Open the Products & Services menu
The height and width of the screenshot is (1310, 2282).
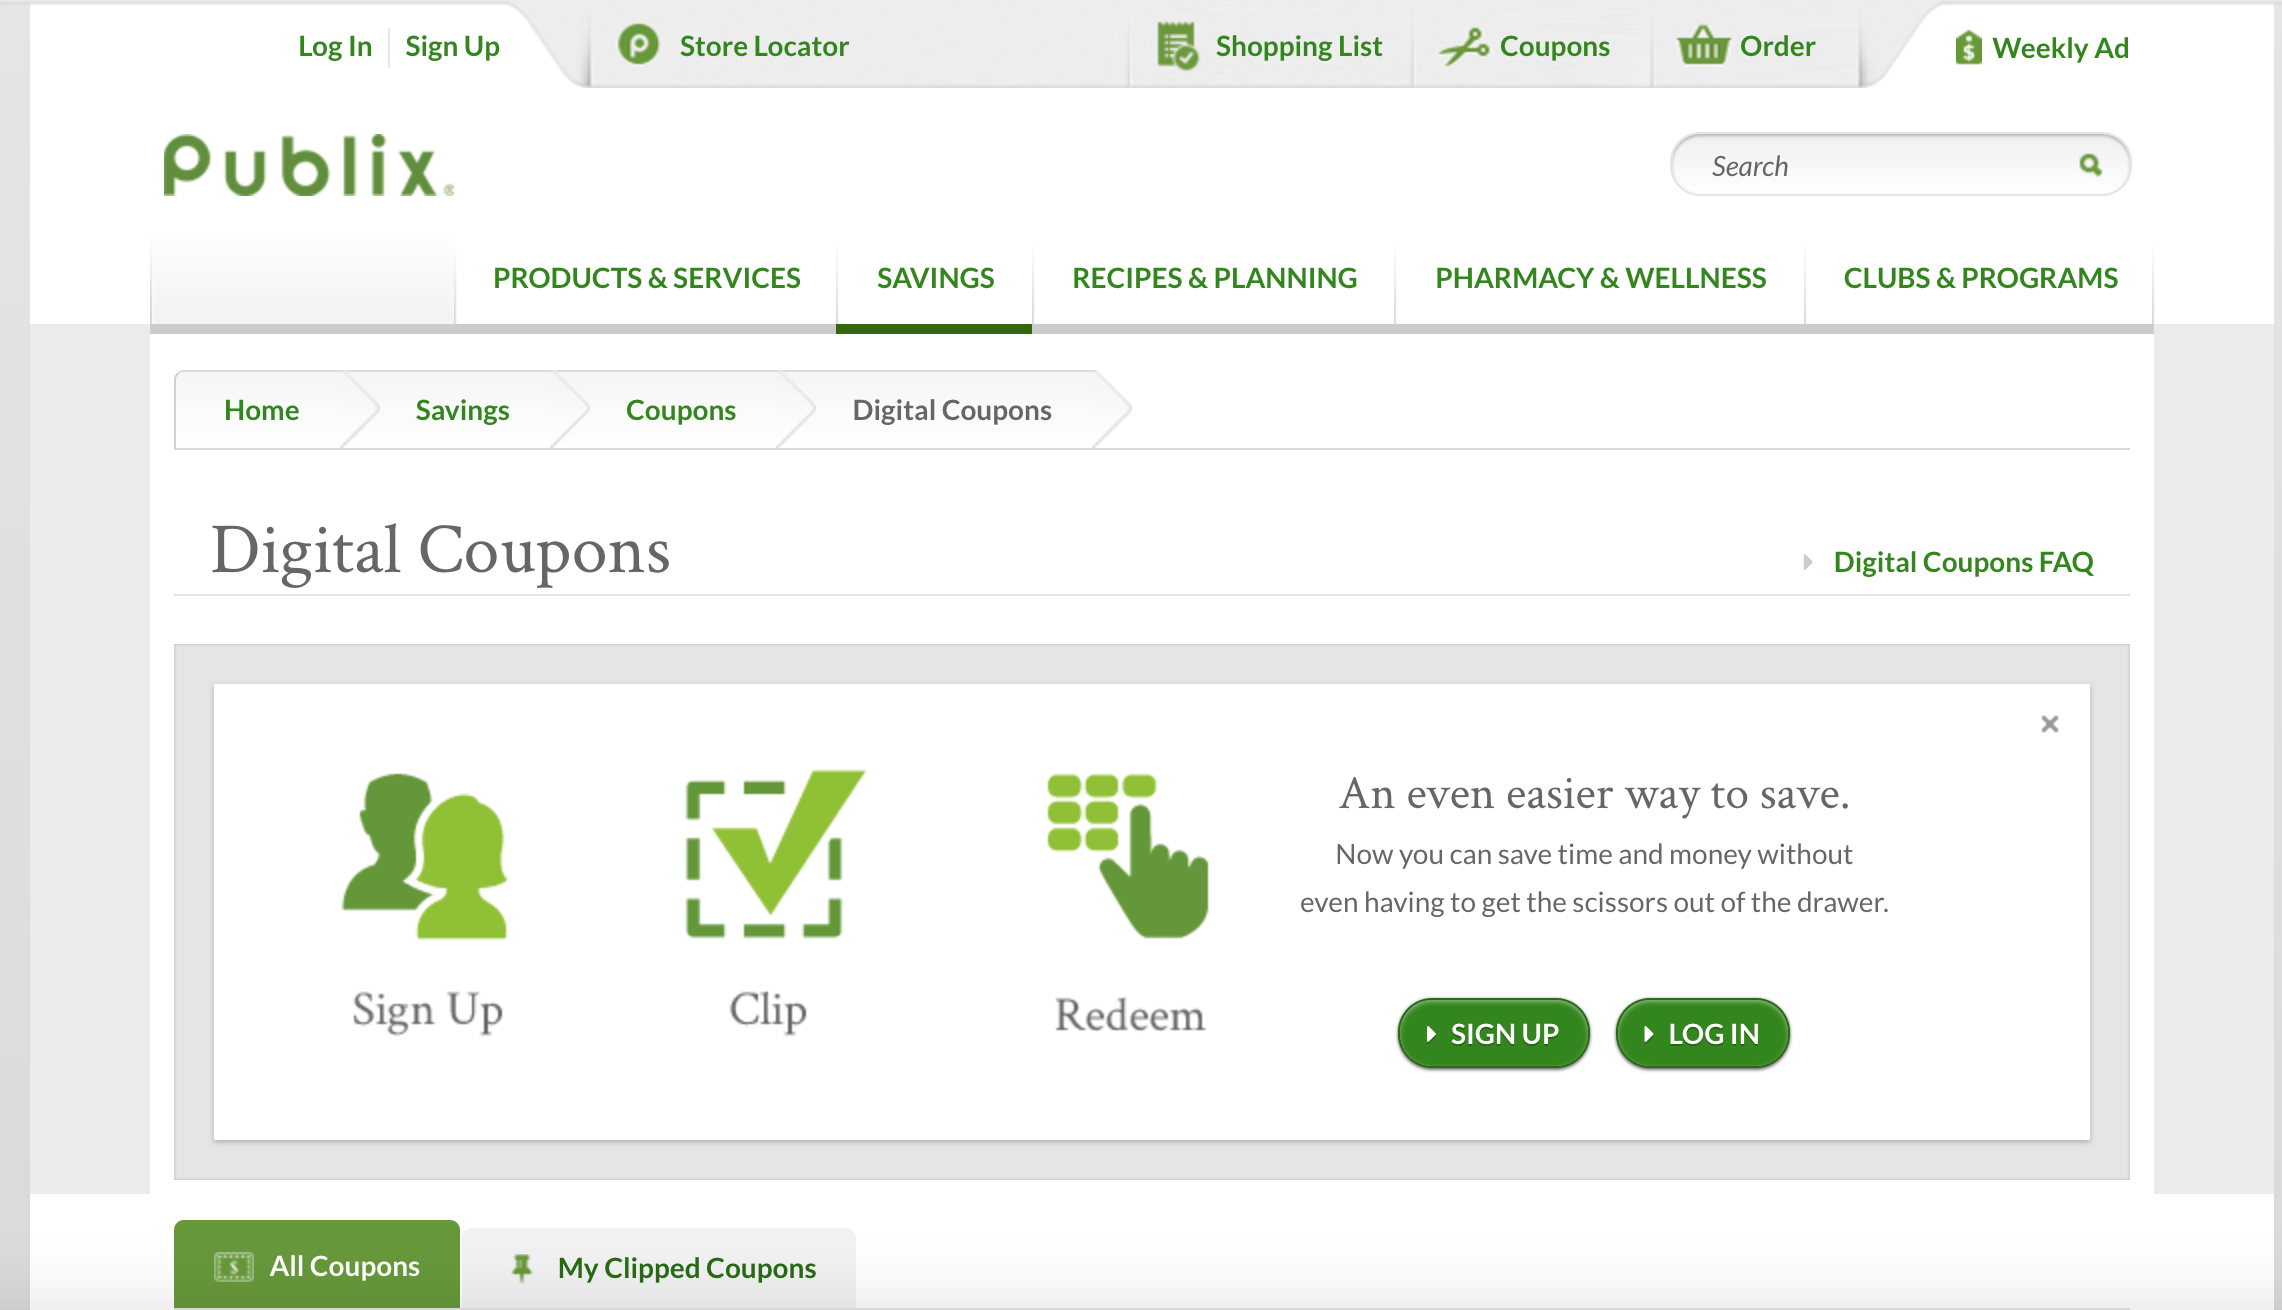point(646,278)
